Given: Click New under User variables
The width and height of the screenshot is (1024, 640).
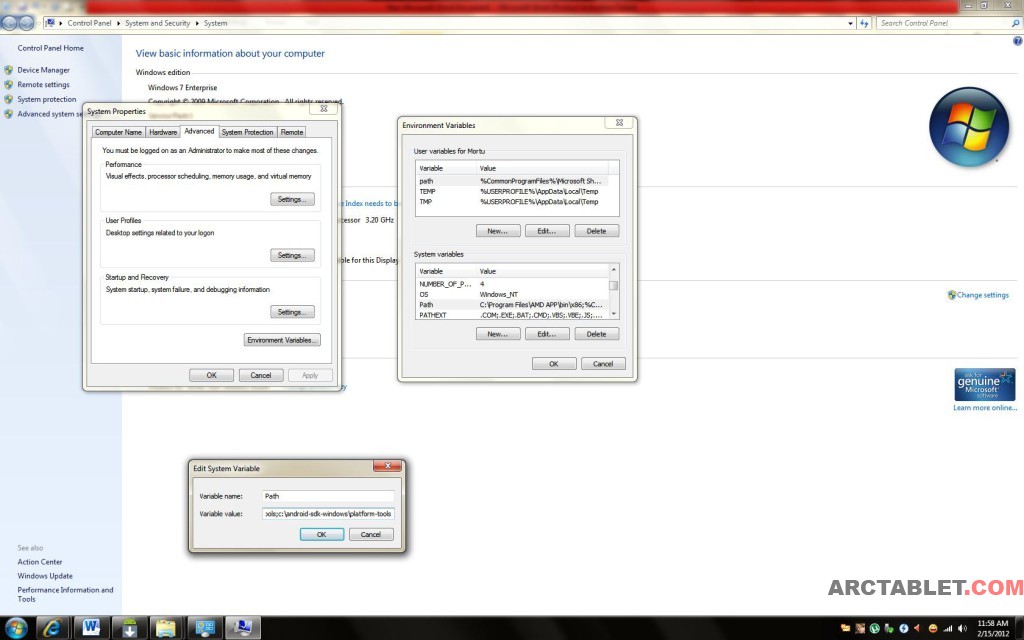Looking at the screenshot, I should tap(498, 231).
